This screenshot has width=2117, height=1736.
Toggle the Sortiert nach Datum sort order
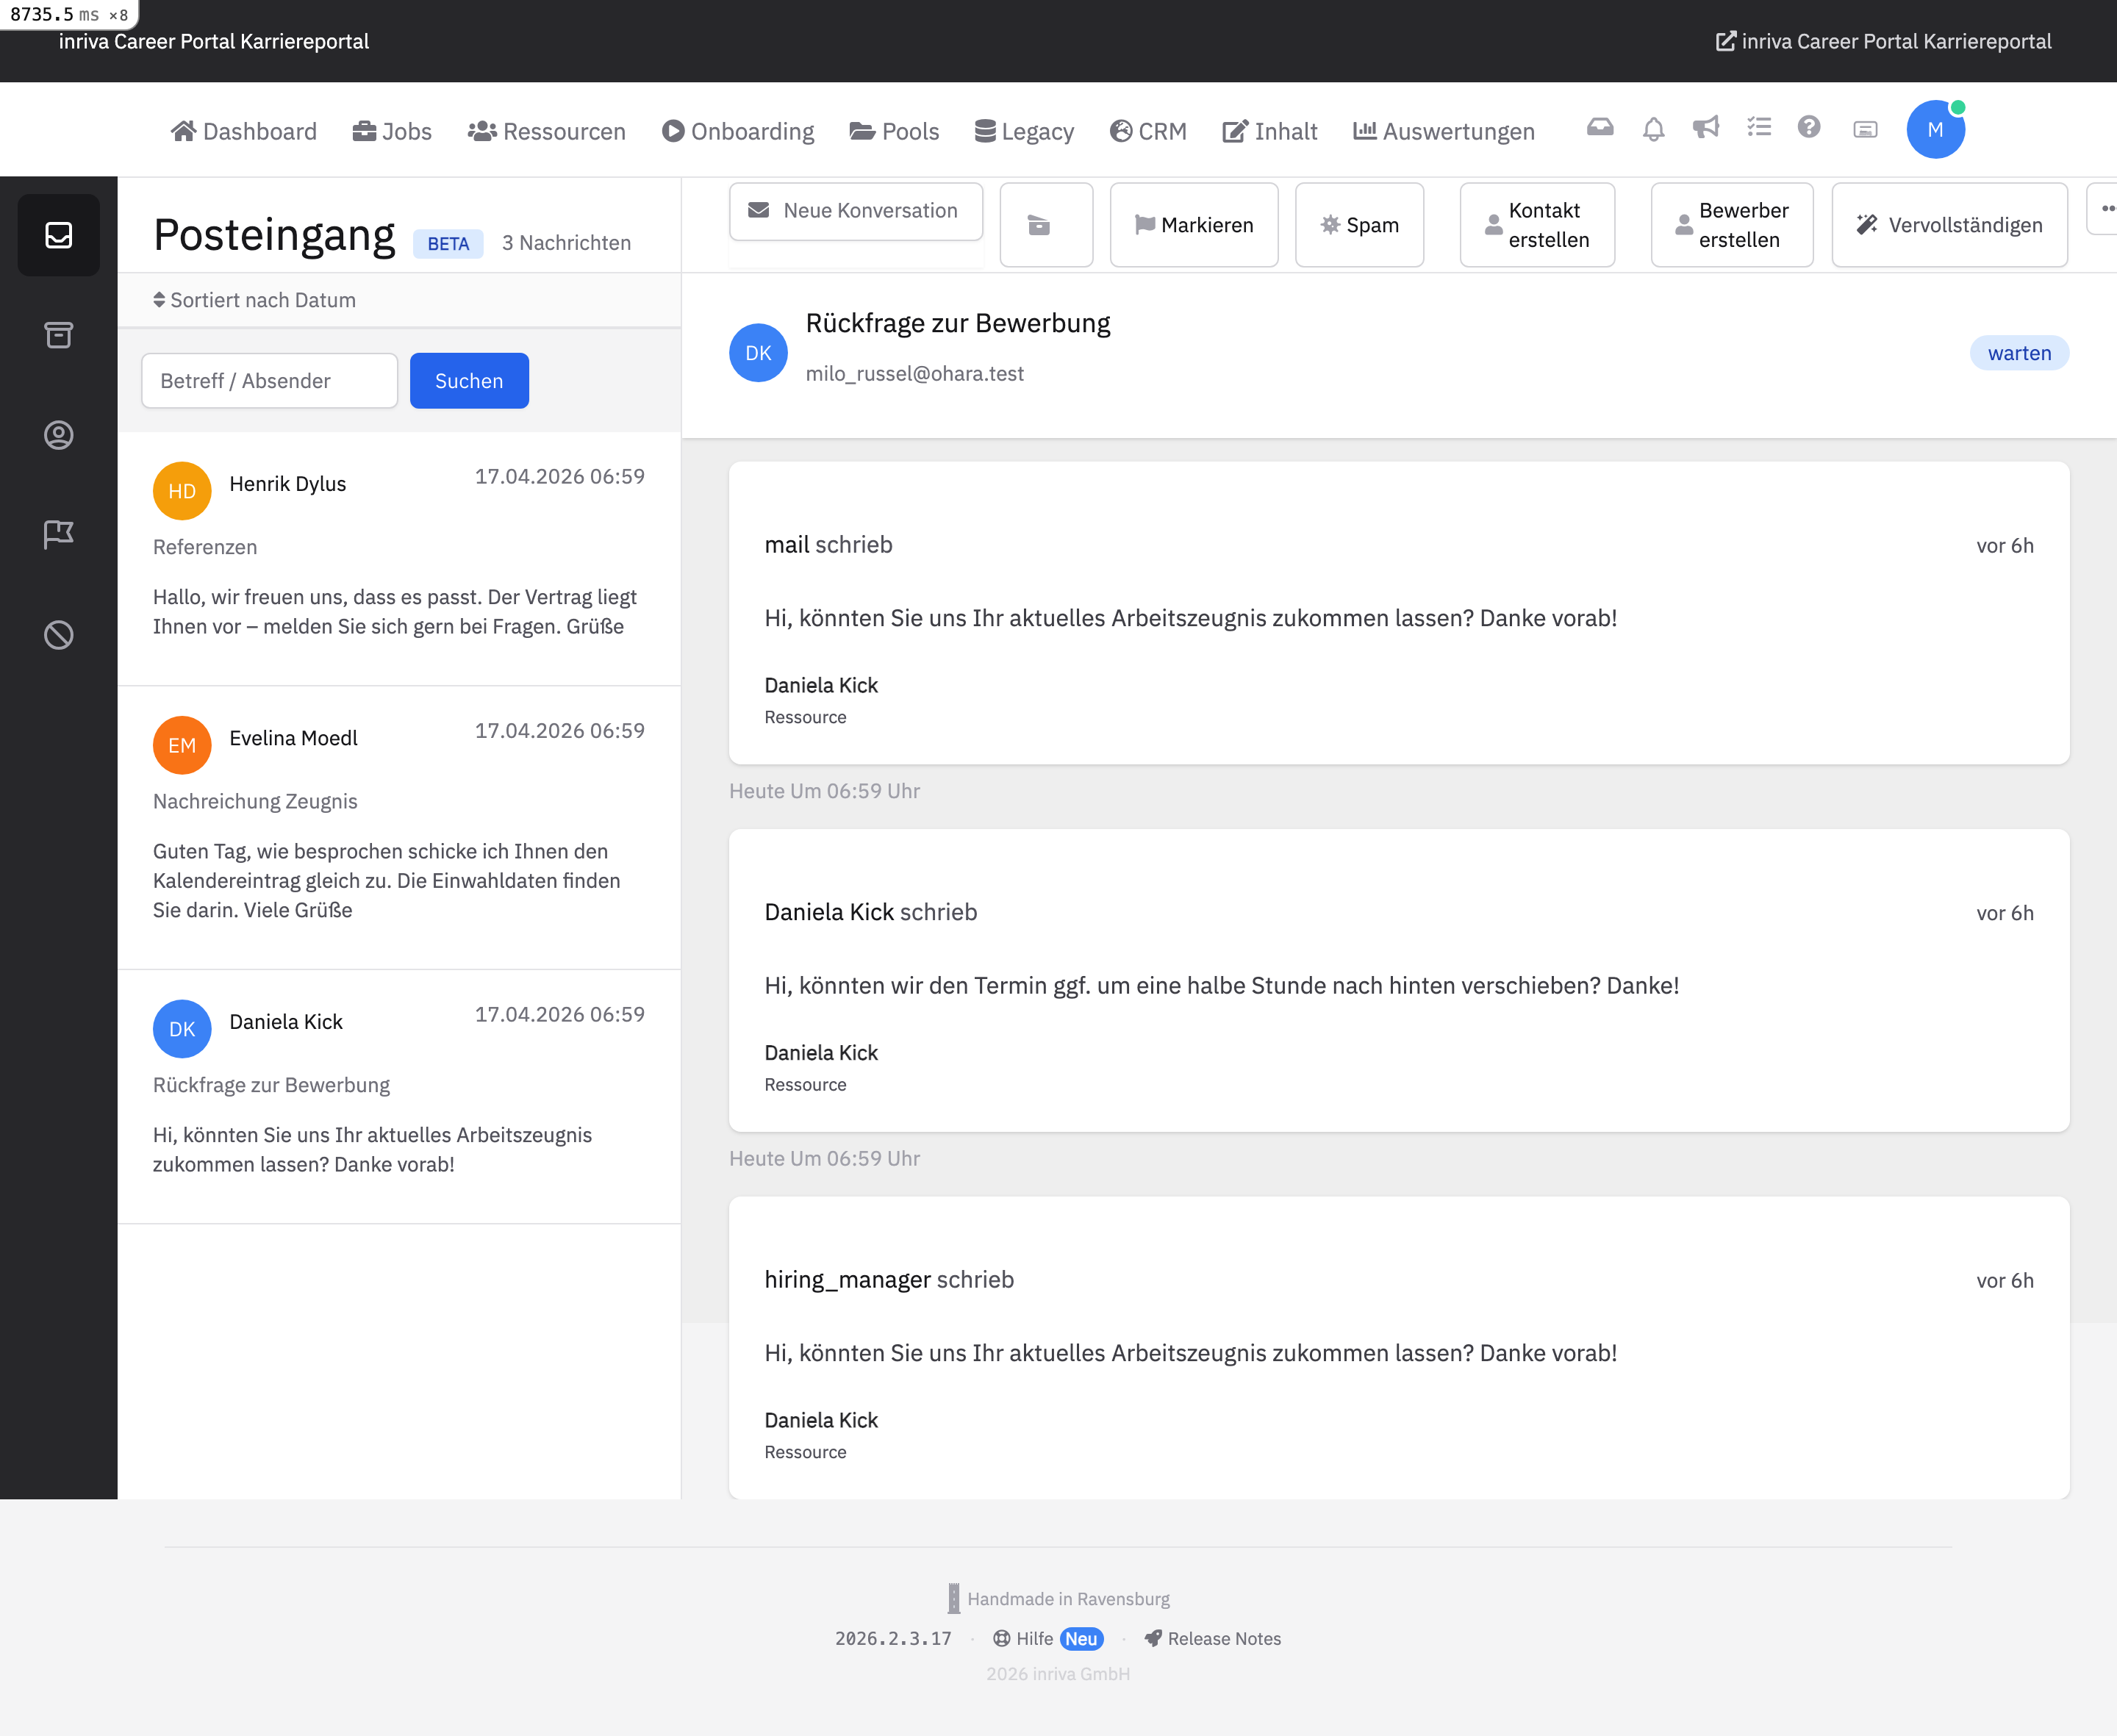point(254,300)
